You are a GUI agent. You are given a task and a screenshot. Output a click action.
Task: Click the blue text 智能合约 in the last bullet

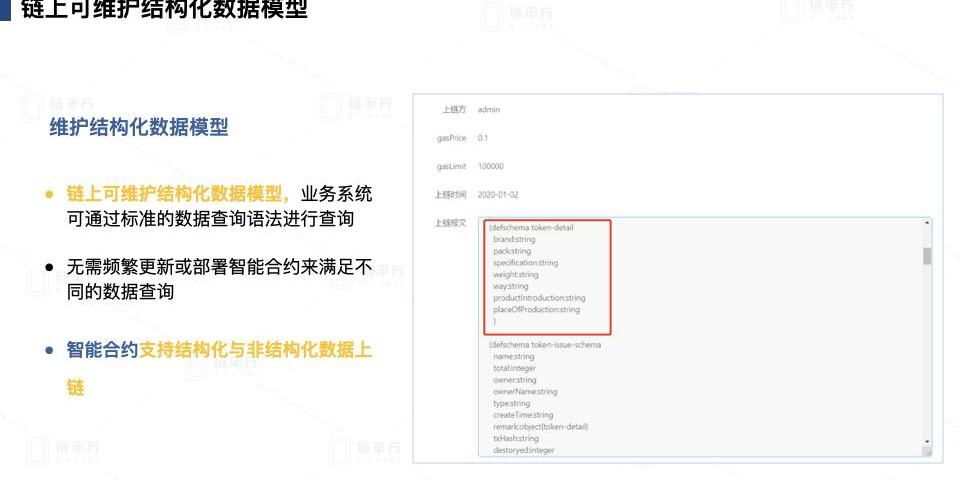click(x=102, y=350)
